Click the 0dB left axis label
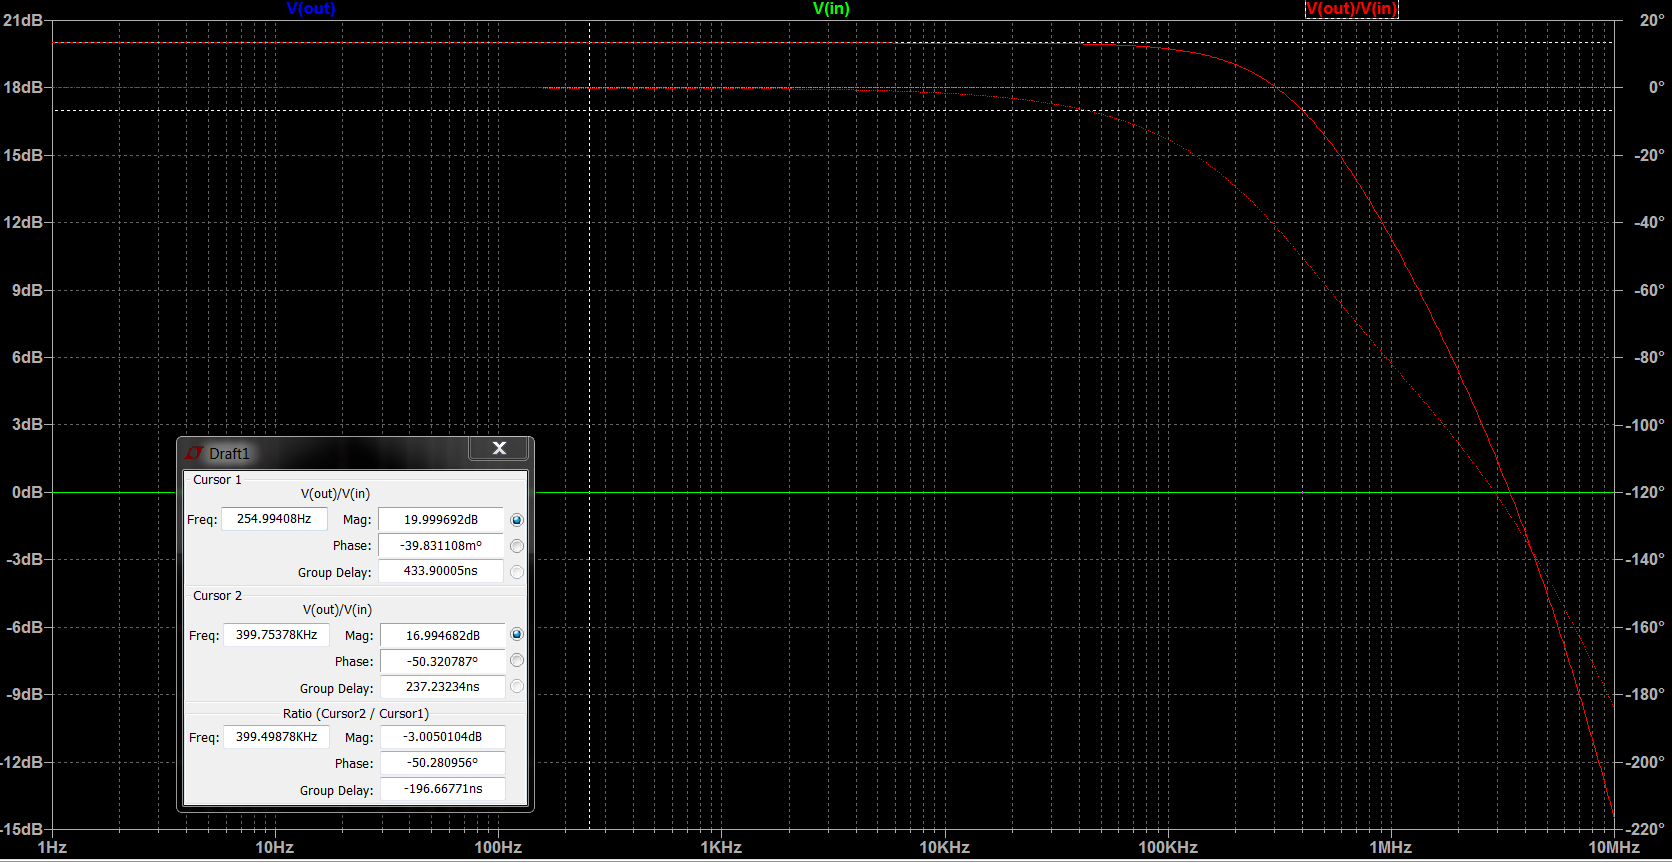 pos(27,492)
